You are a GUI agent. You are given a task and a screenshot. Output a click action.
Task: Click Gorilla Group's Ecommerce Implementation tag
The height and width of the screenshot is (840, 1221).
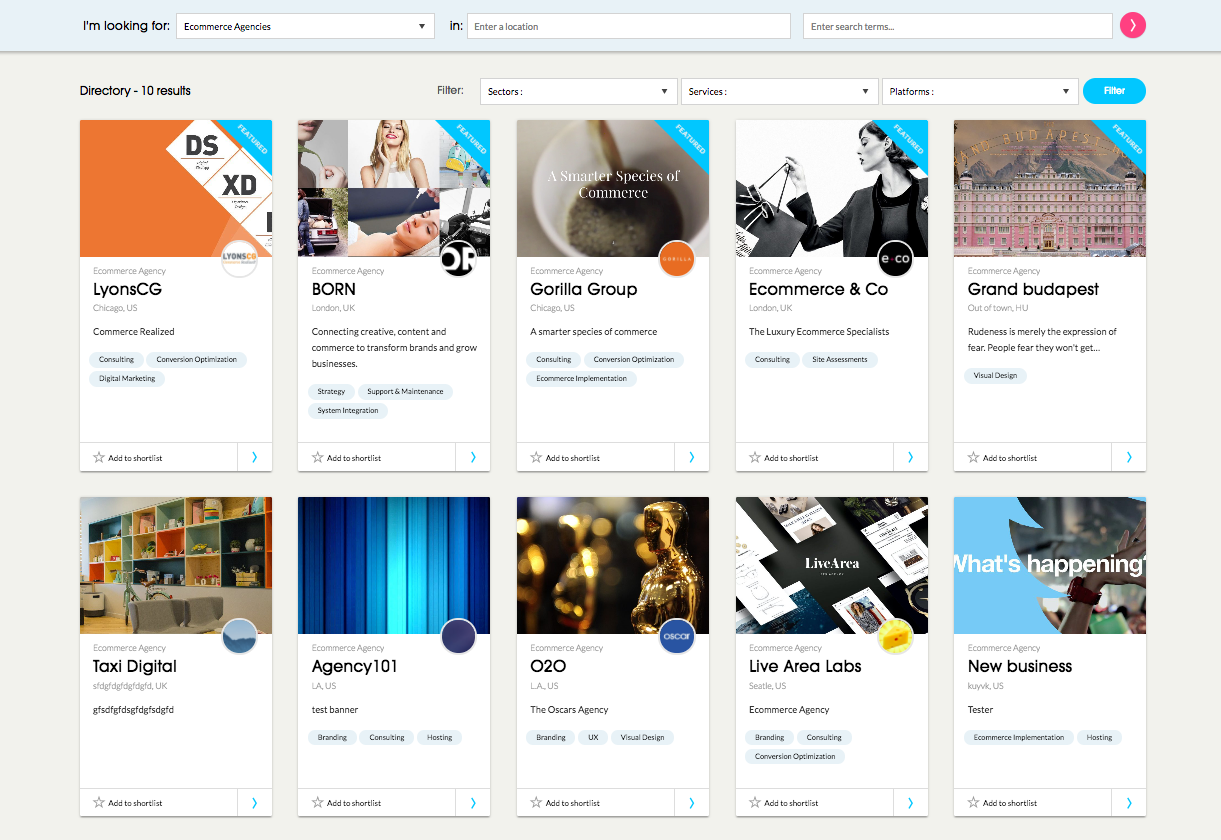click(x=582, y=379)
